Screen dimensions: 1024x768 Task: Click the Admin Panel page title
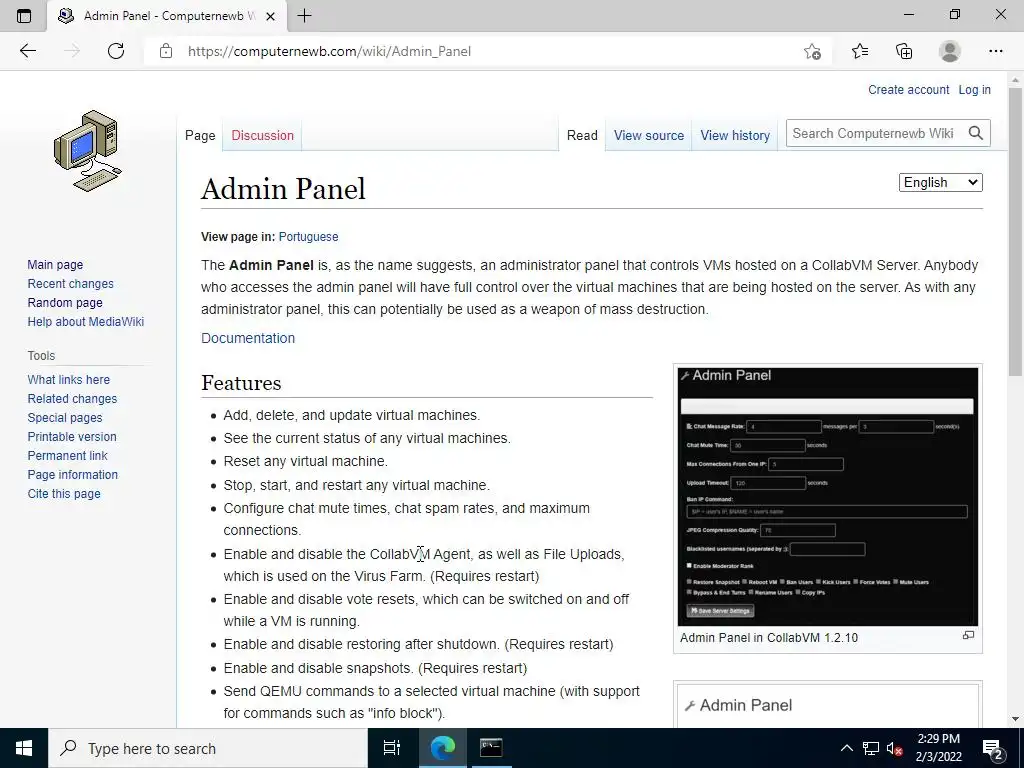pos(283,189)
